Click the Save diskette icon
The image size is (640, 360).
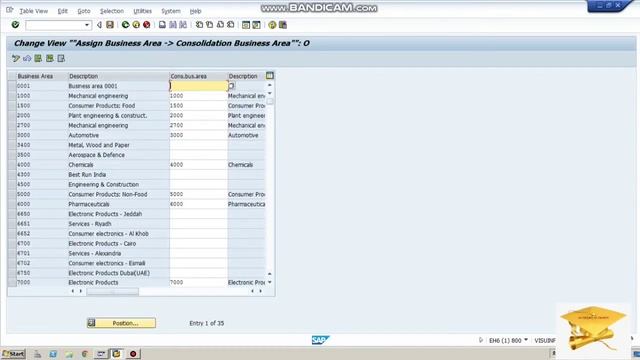tap(110, 25)
